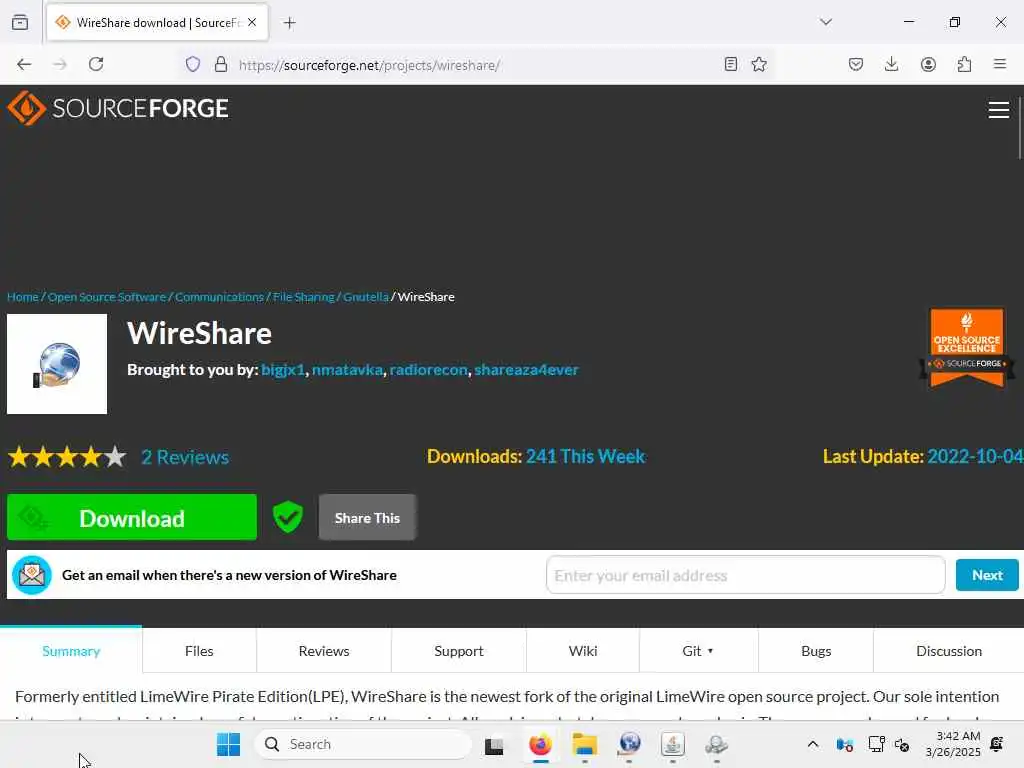Reload the current page
Viewport: 1024px width, 768px height.
point(96,64)
